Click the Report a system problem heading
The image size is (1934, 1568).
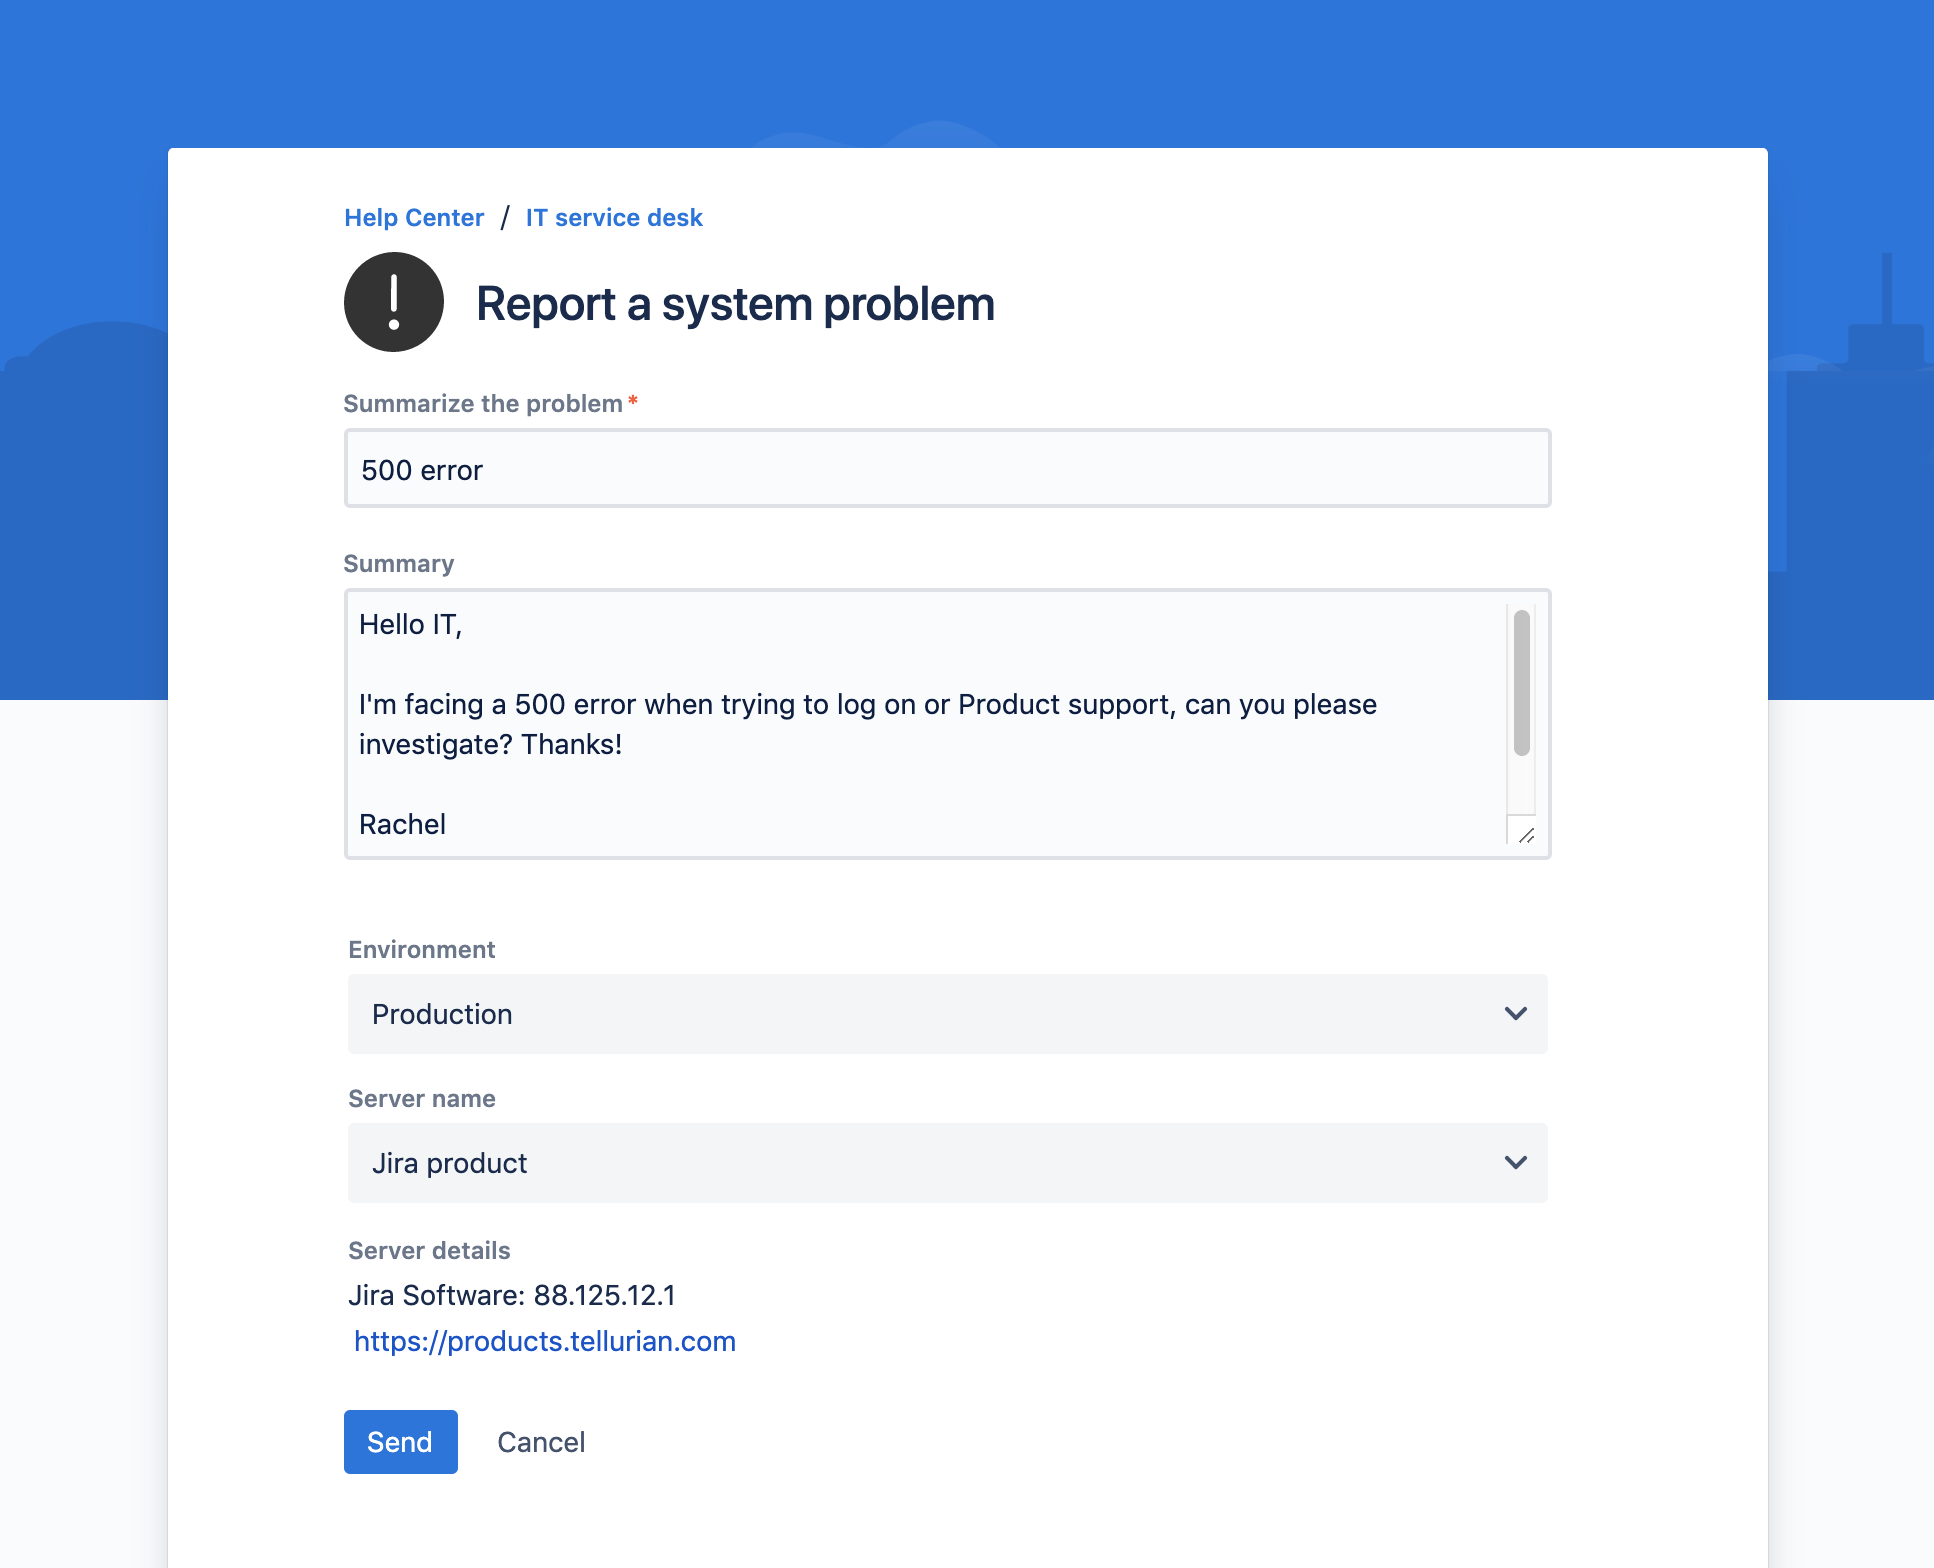click(735, 304)
